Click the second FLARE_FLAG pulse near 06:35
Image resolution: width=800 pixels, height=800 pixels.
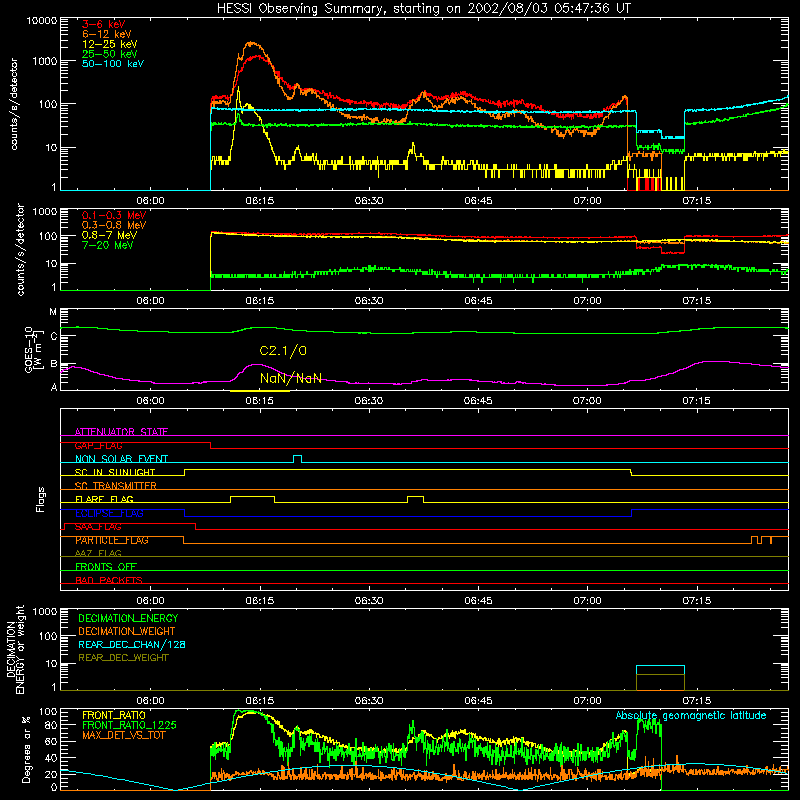(x=415, y=499)
